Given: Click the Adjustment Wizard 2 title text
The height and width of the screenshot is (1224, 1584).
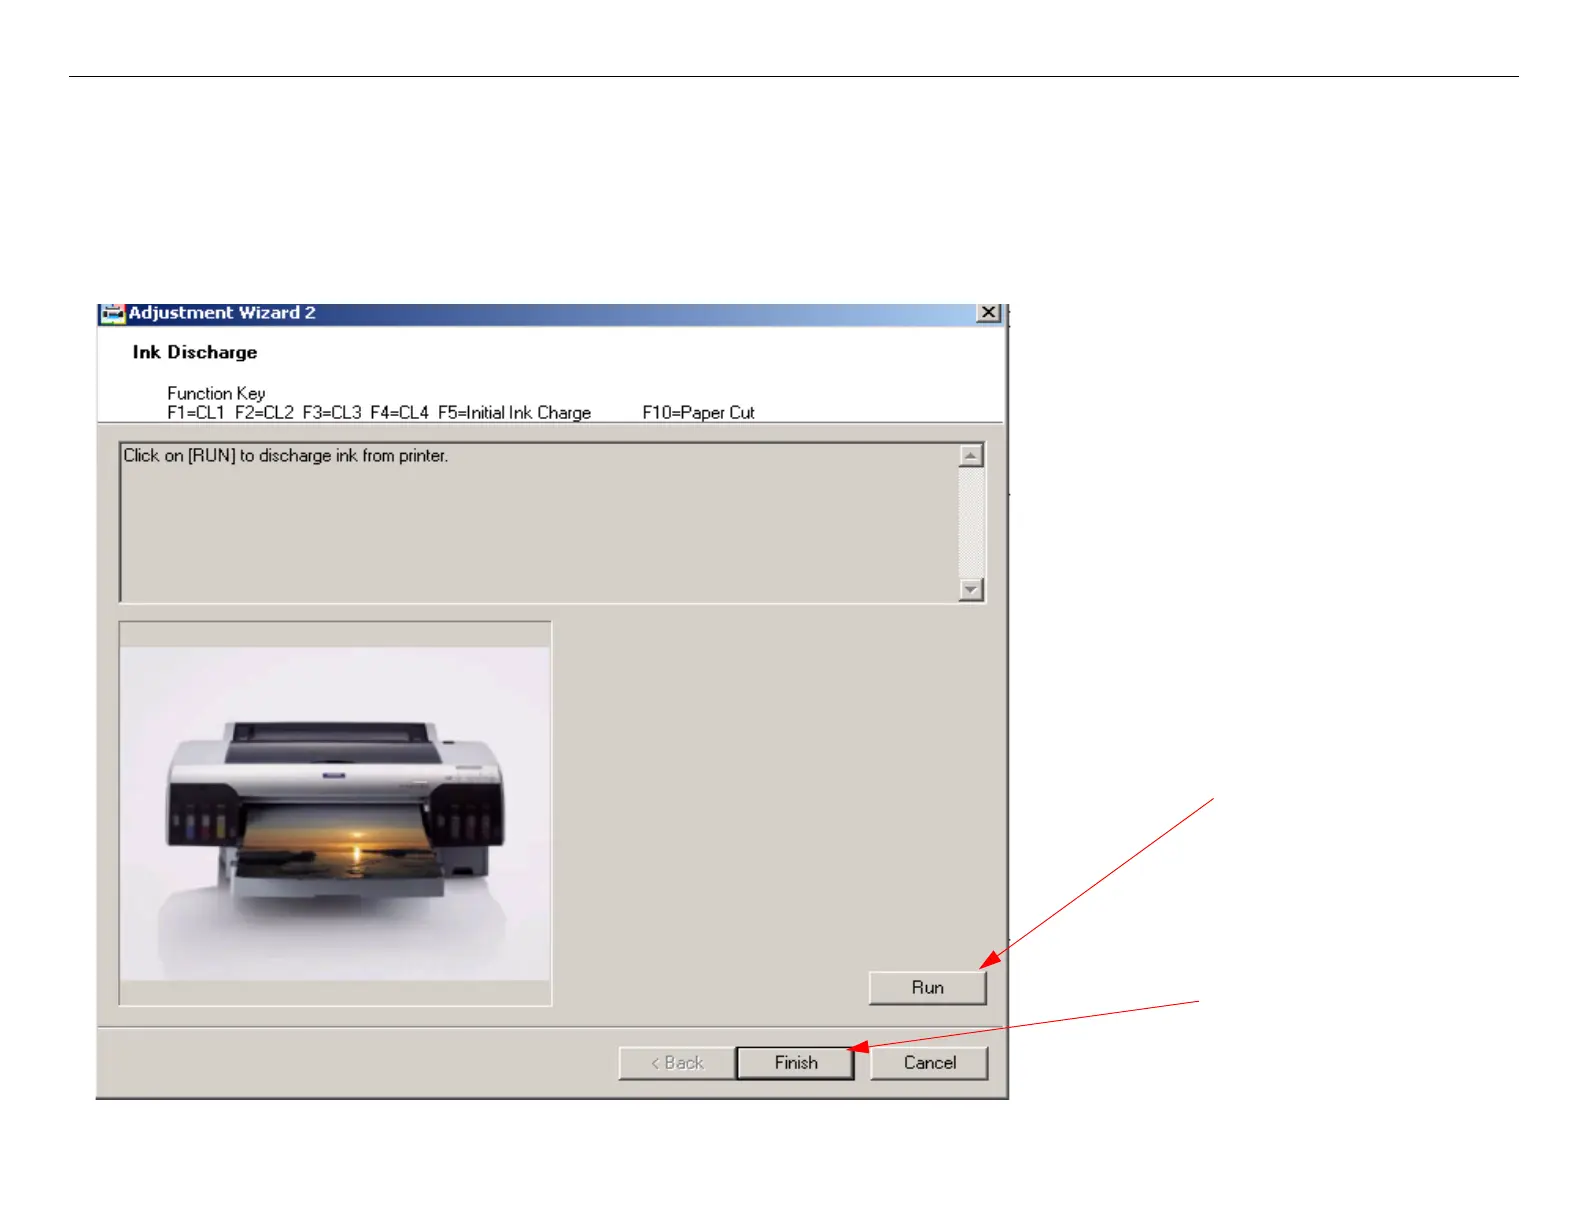Looking at the screenshot, I should [x=222, y=313].
